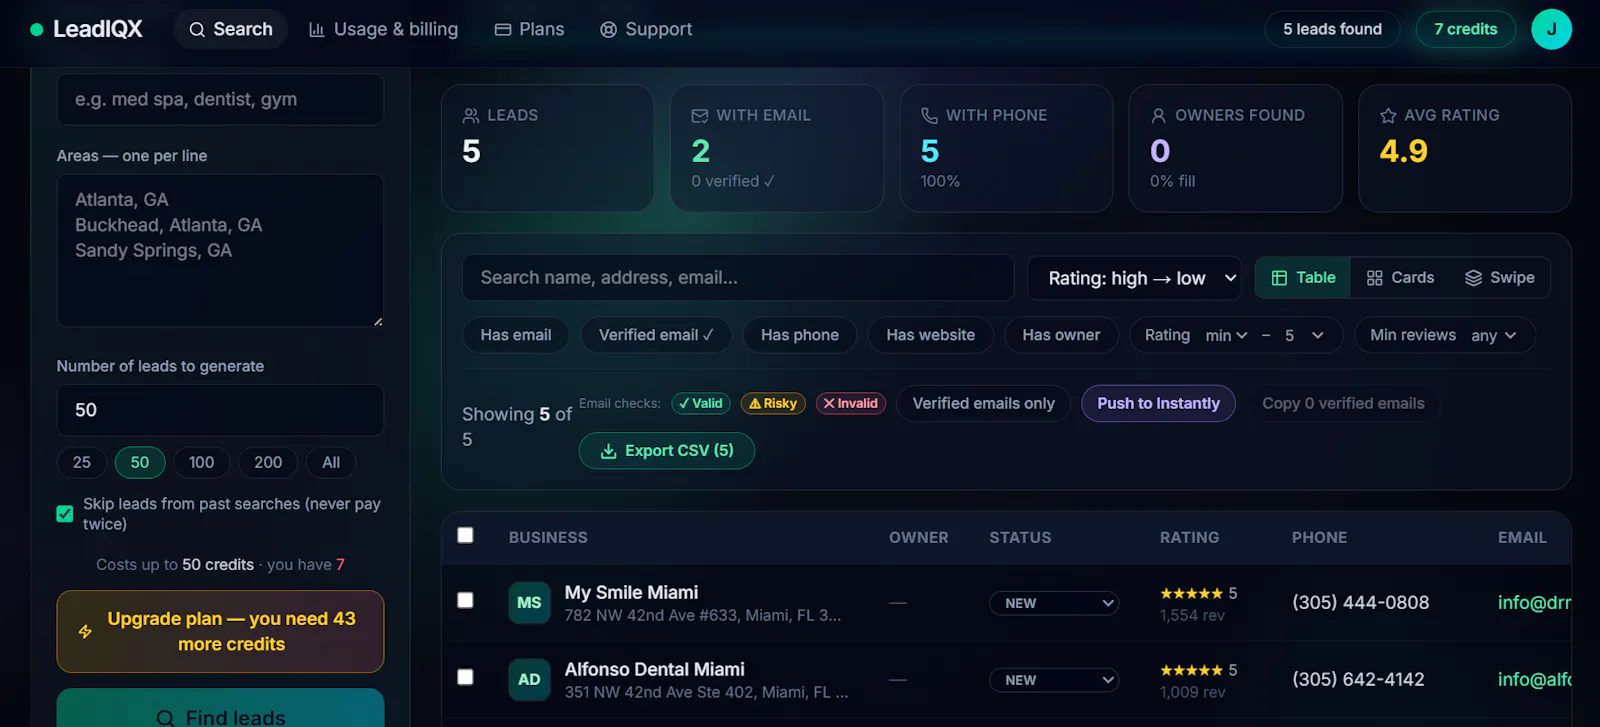Click the Alfonso Dental Miami star rating
The image size is (1600, 727).
pyautogui.click(x=1191, y=670)
